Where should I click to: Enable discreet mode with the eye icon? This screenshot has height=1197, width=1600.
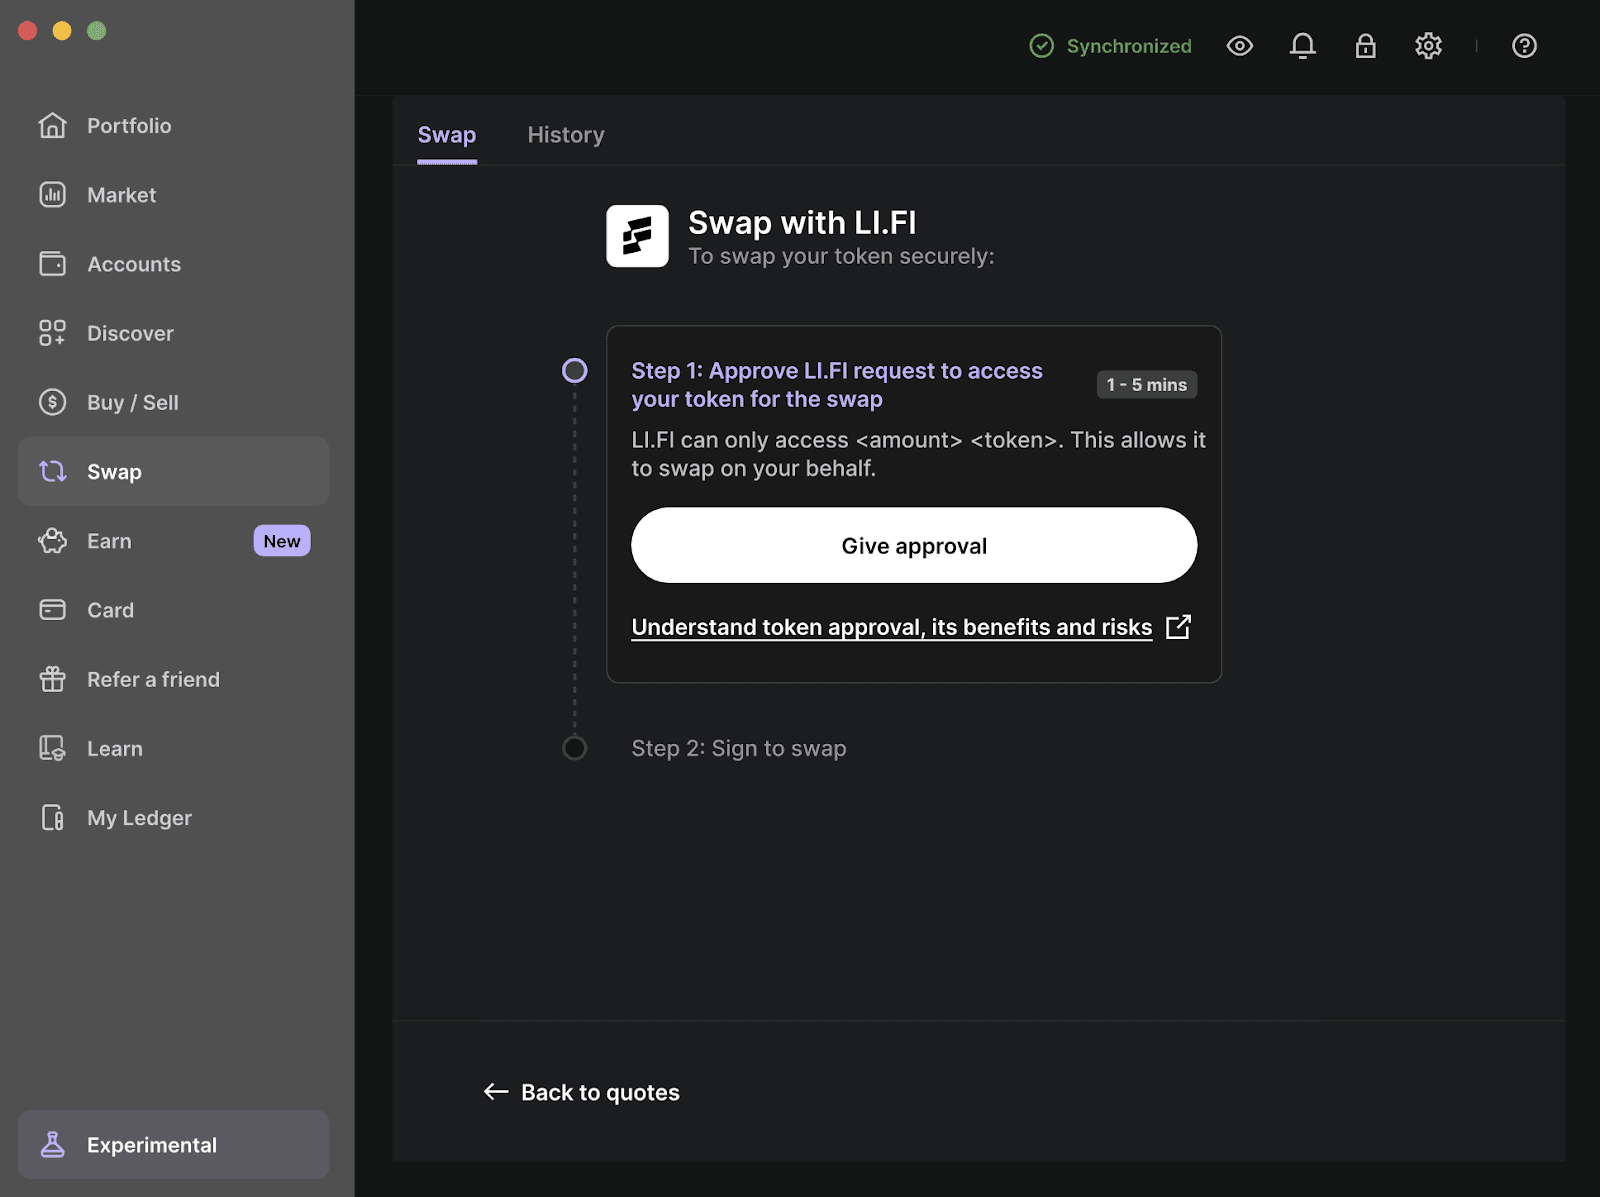tap(1240, 46)
